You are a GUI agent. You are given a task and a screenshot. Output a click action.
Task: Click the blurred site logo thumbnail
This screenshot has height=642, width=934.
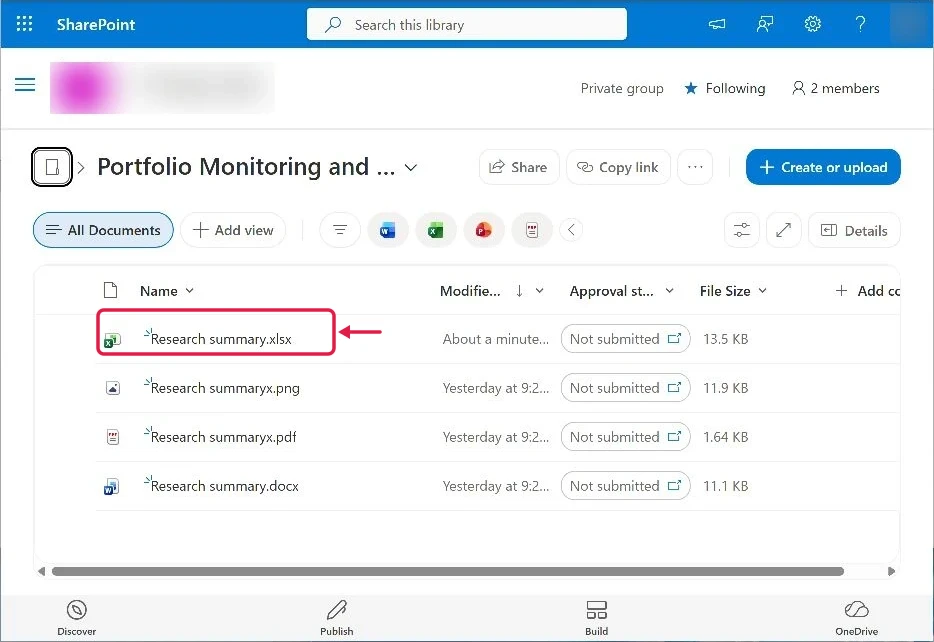(82, 88)
